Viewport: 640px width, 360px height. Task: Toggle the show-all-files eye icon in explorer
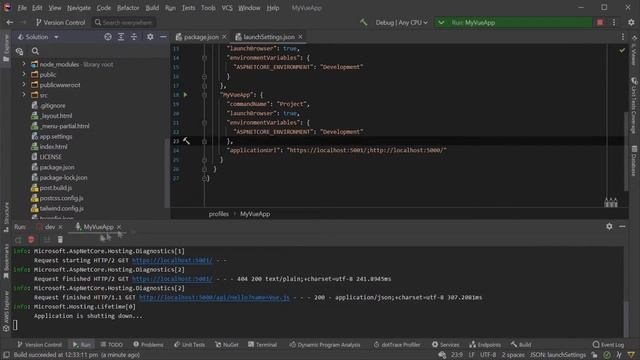pyautogui.click(x=19, y=51)
